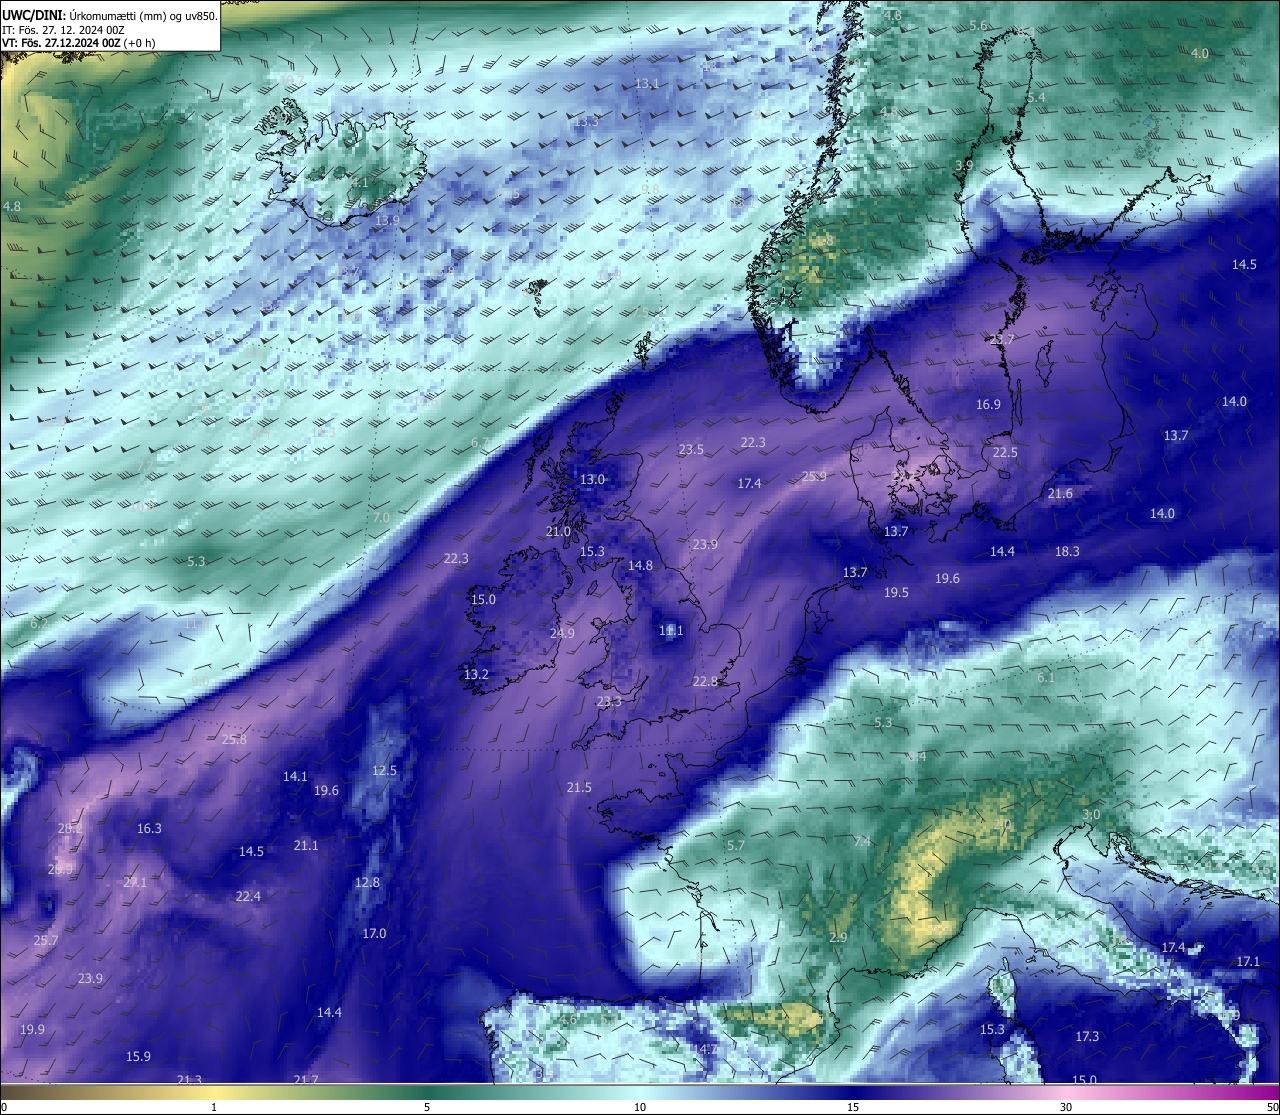Viewport: 1280px width, 1115px height.
Task: Click the 2.9 value over southern France
Action: click(838, 937)
